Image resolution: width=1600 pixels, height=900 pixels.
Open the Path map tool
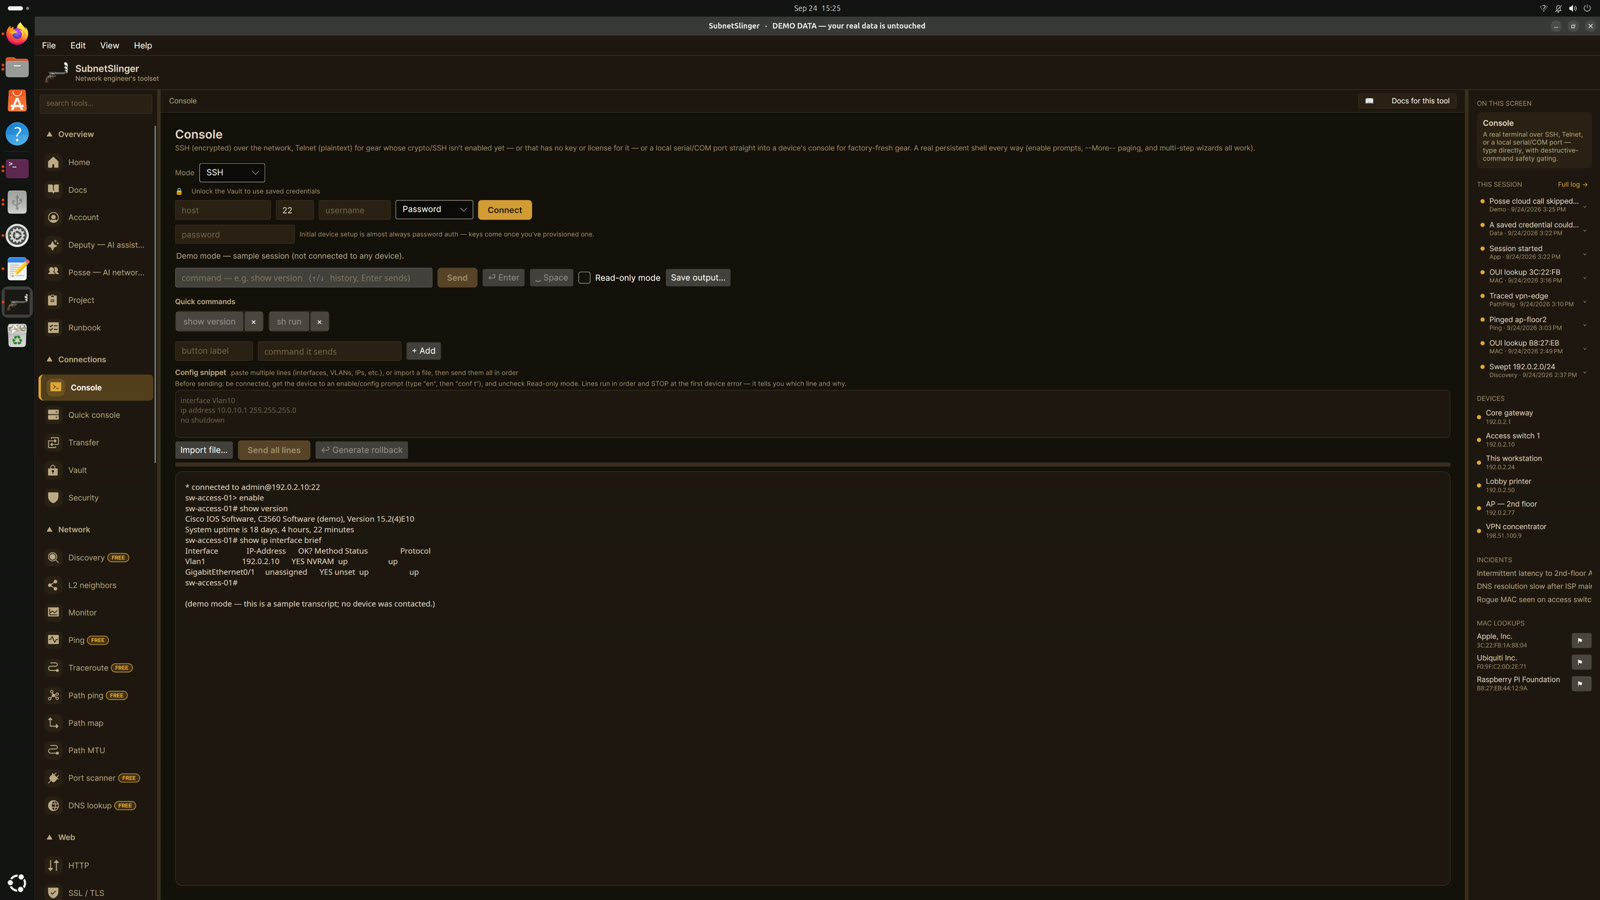click(96, 723)
